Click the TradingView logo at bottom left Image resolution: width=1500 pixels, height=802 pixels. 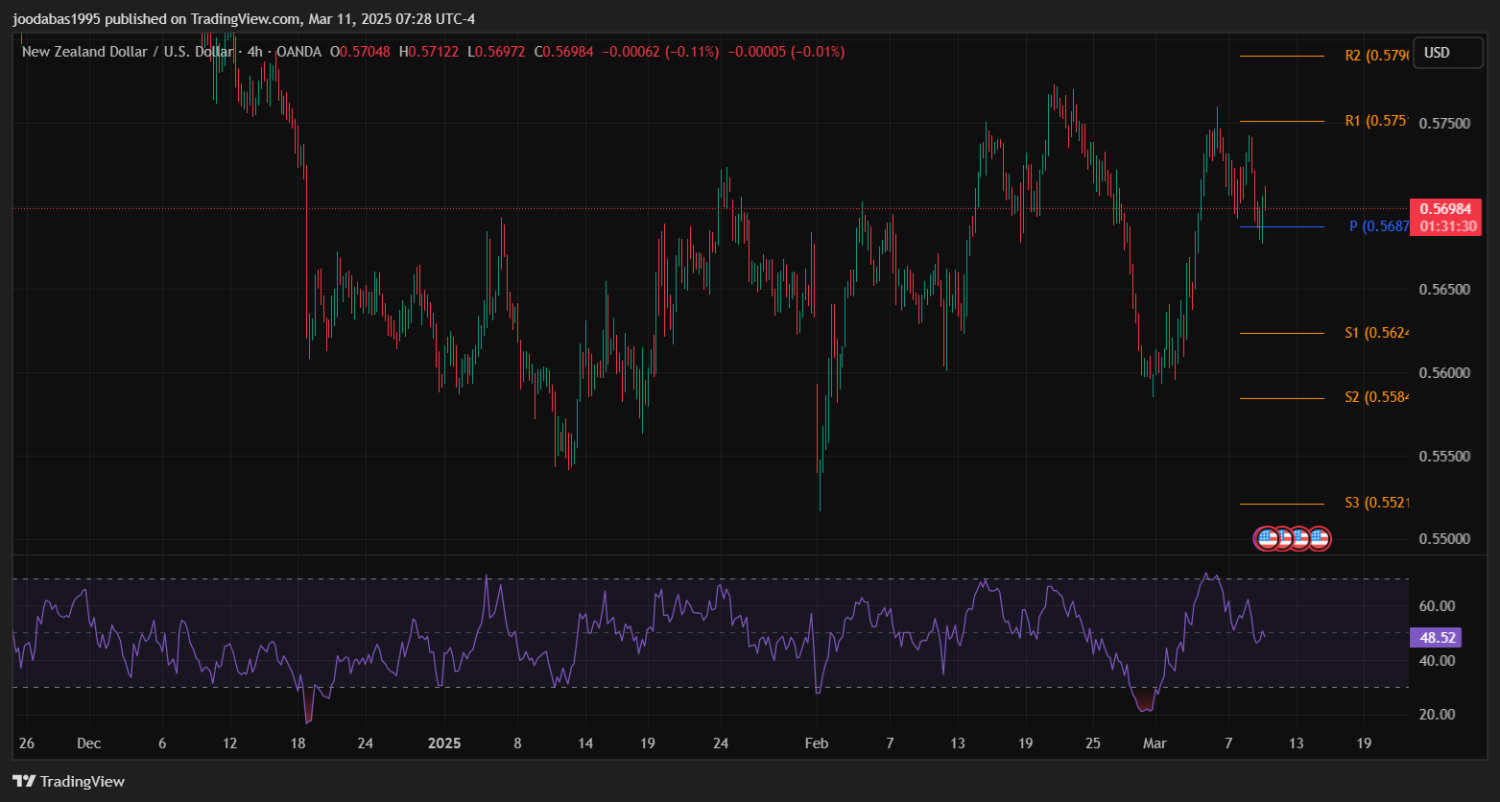pyautogui.click(x=68, y=781)
